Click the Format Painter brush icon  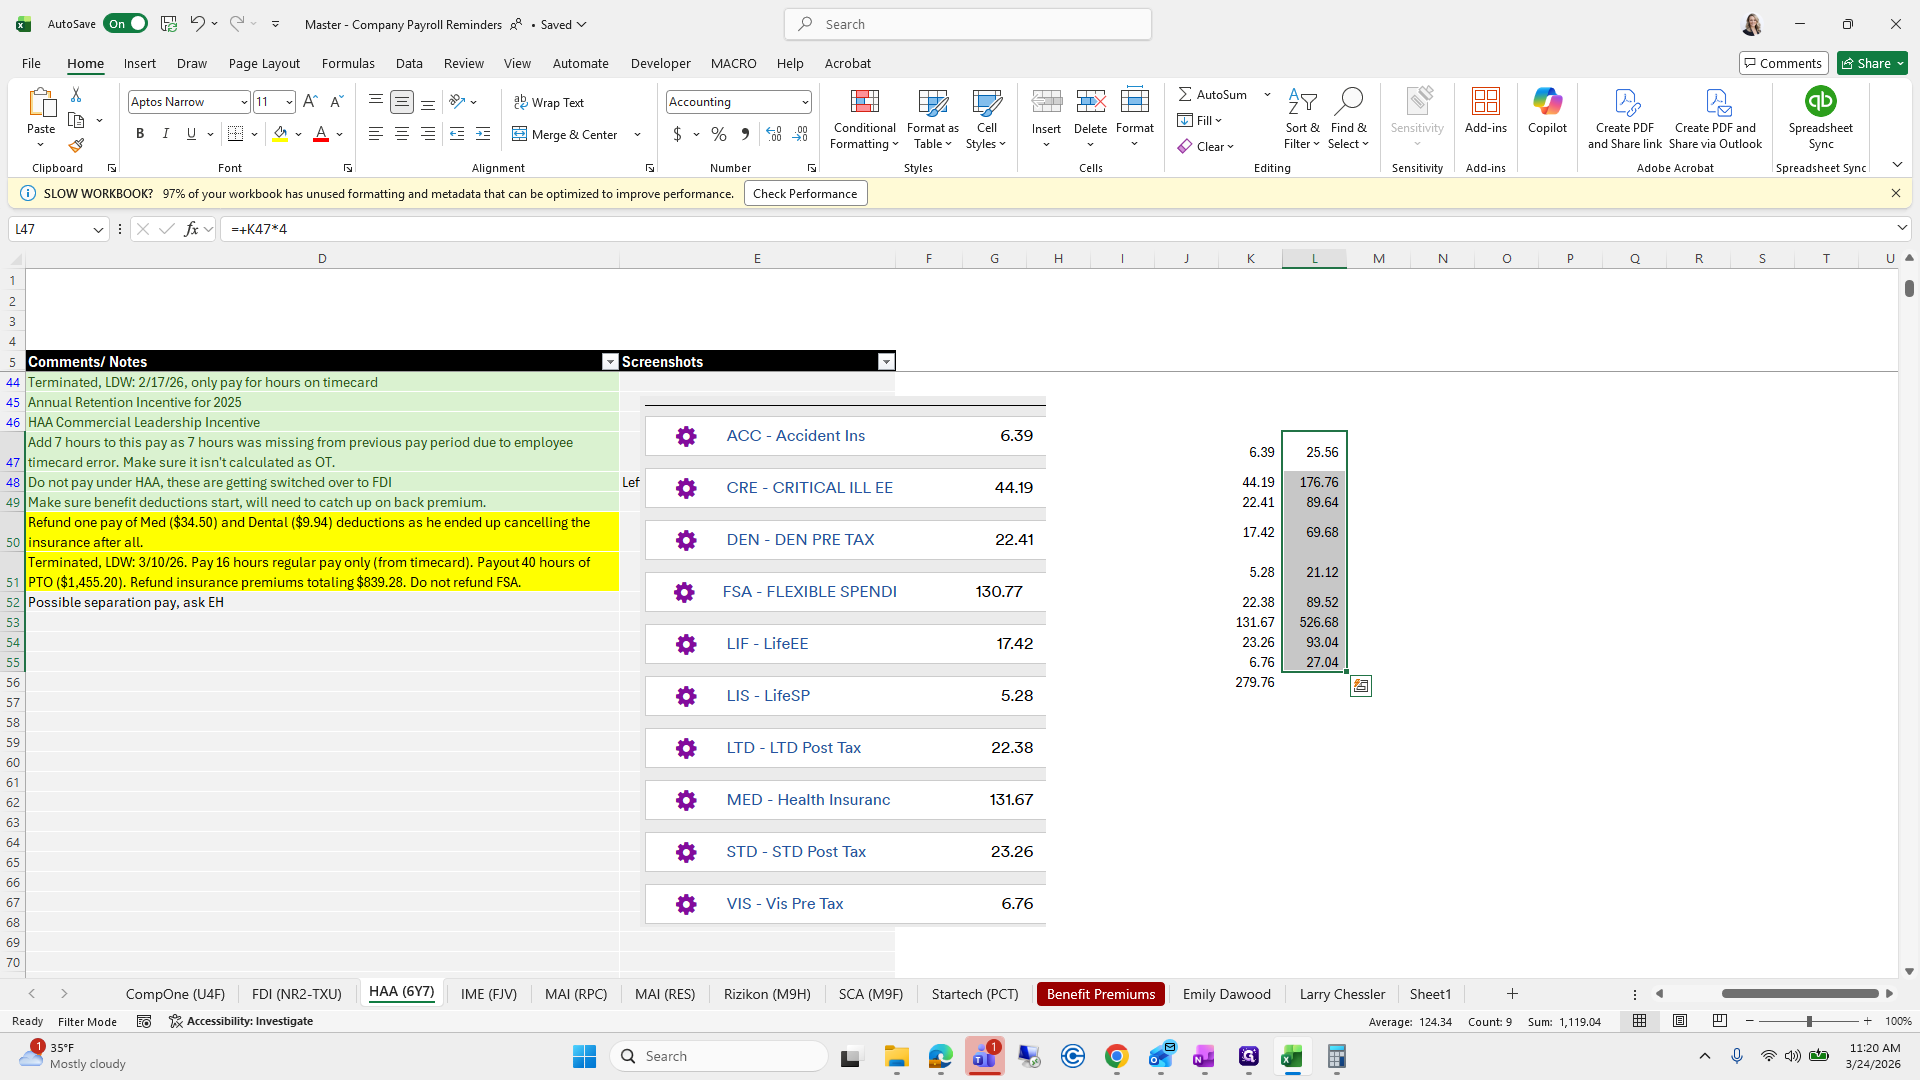click(76, 146)
